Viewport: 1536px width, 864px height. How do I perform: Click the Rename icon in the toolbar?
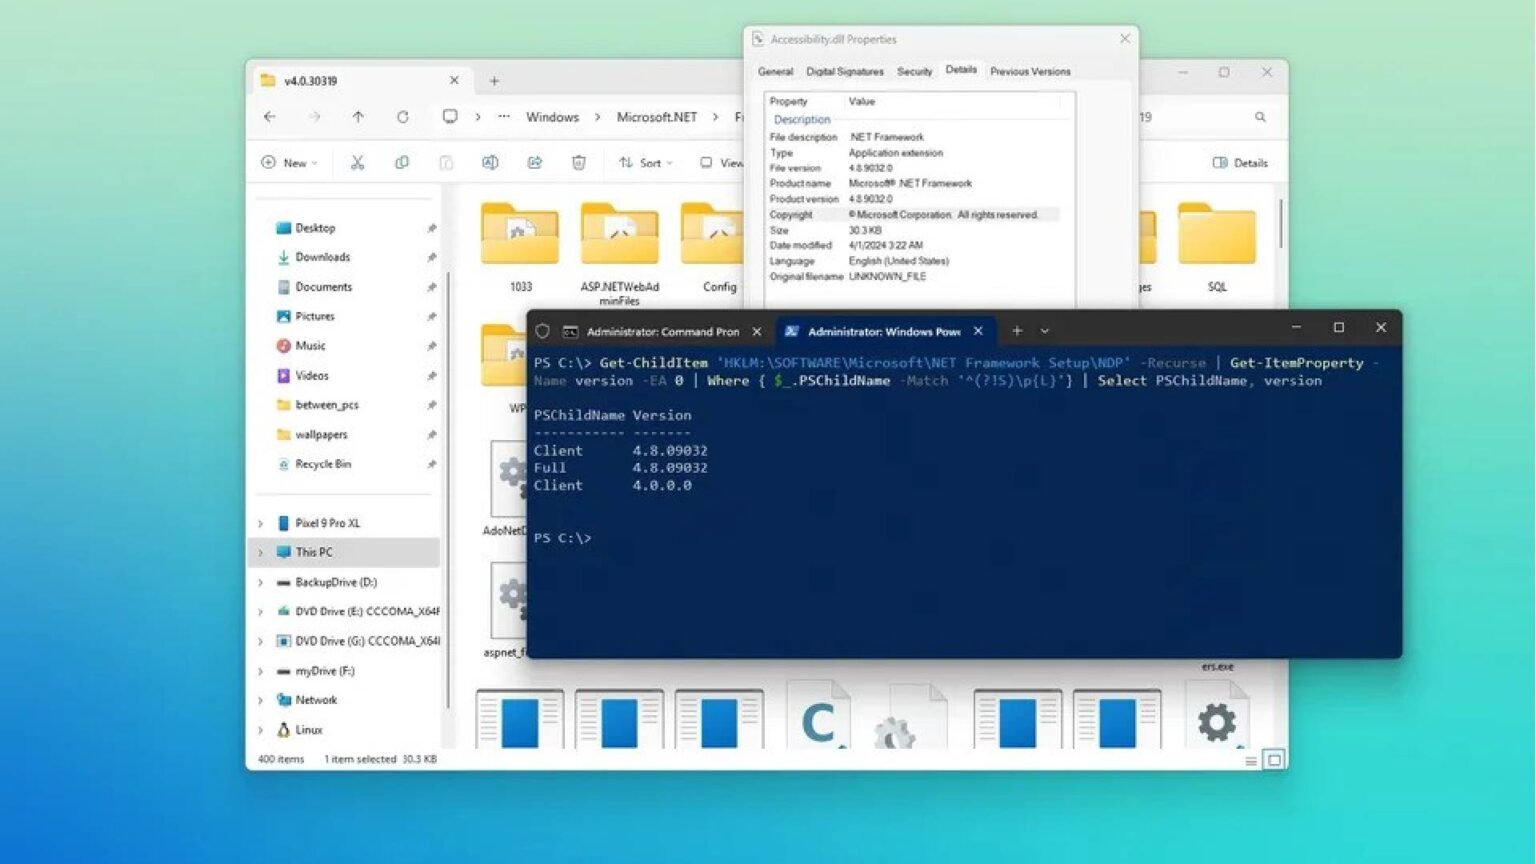point(490,162)
